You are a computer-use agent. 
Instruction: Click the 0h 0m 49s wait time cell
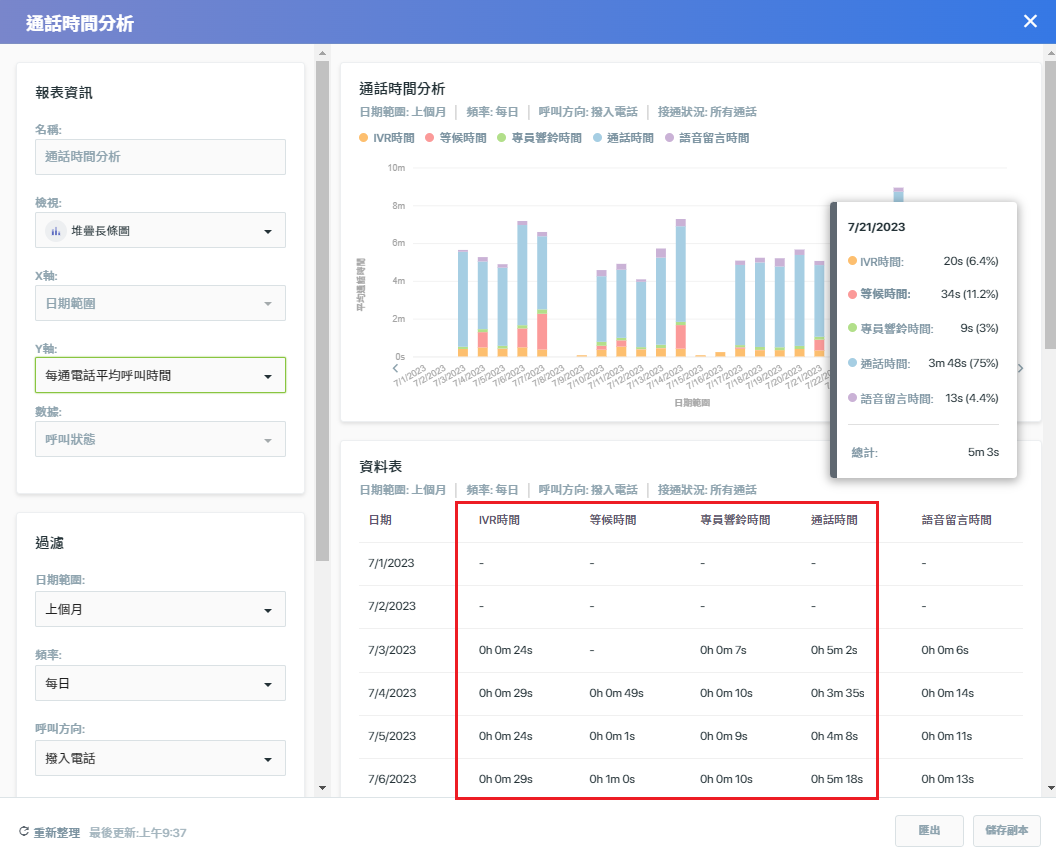pyautogui.click(x=616, y=693)
